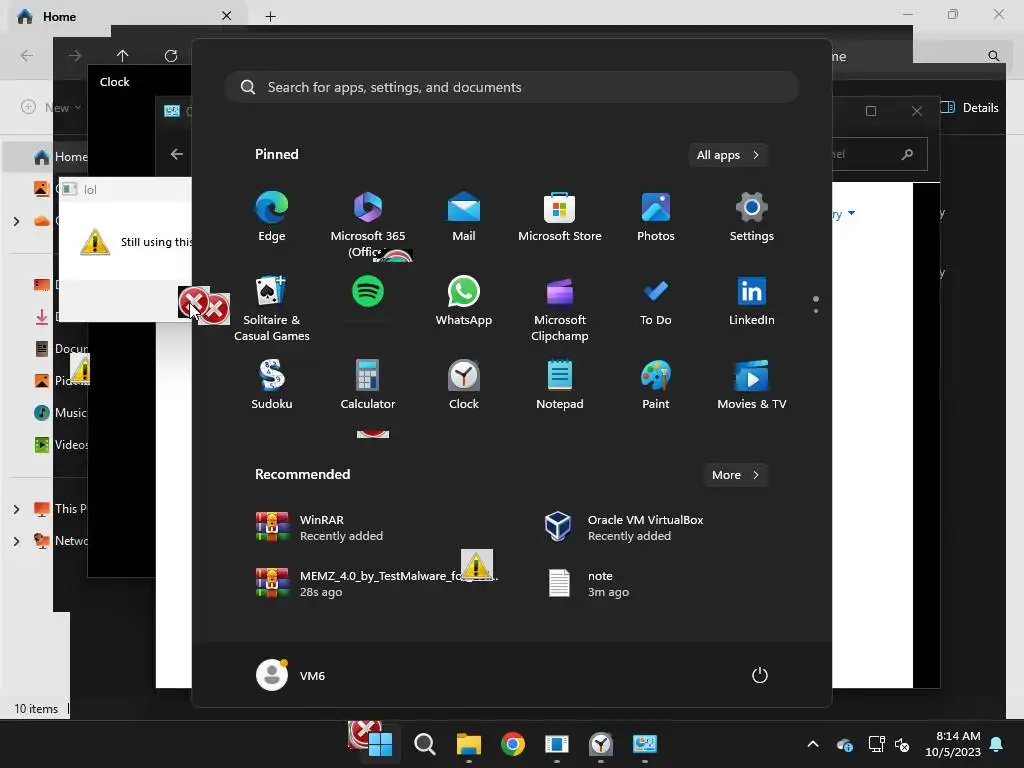Open WhatsApp

[x=464, y=301]
